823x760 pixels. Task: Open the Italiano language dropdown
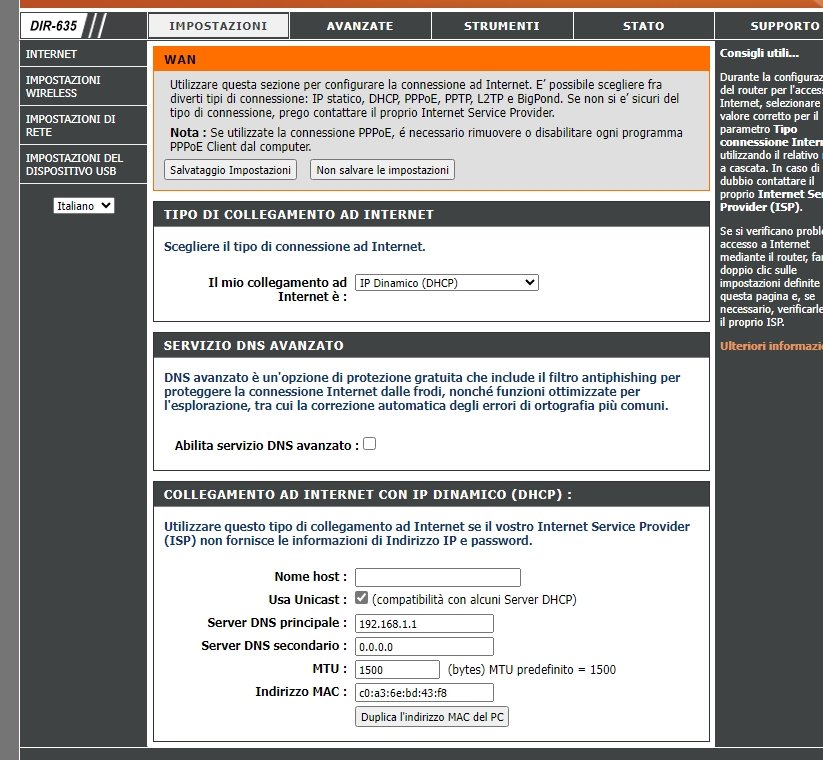click(x=83, y=206)
